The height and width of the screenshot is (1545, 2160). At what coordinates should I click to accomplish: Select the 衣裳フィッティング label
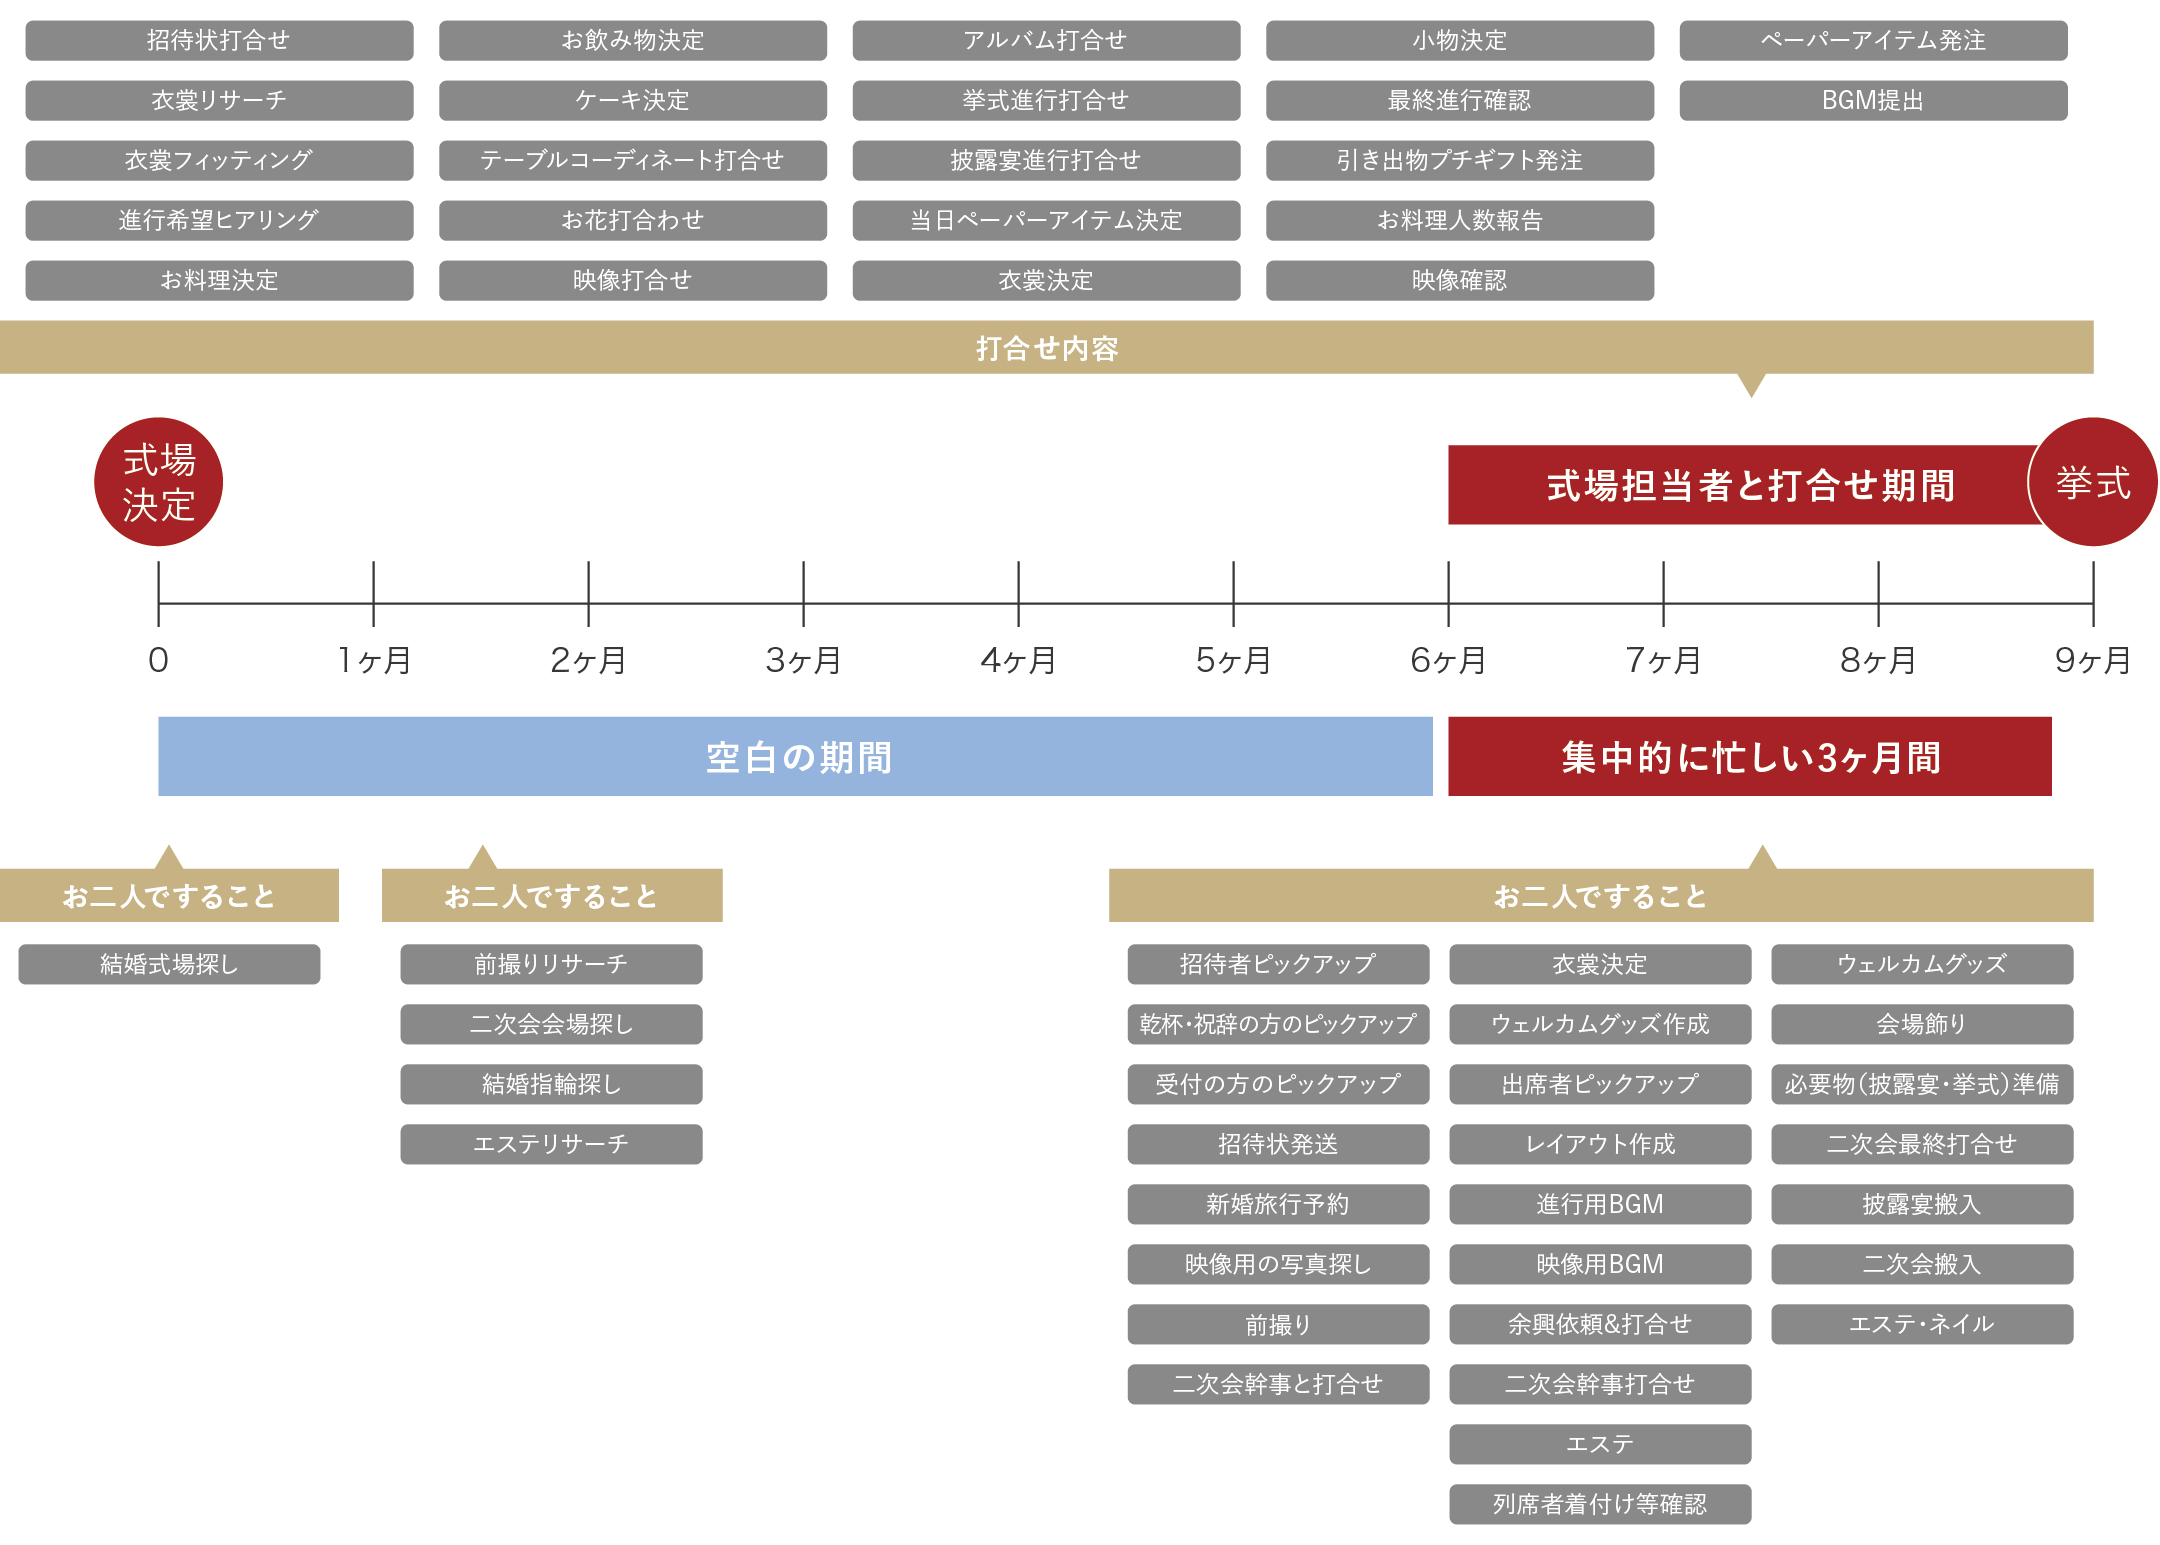pyautogui.click(x=219, y=160)
